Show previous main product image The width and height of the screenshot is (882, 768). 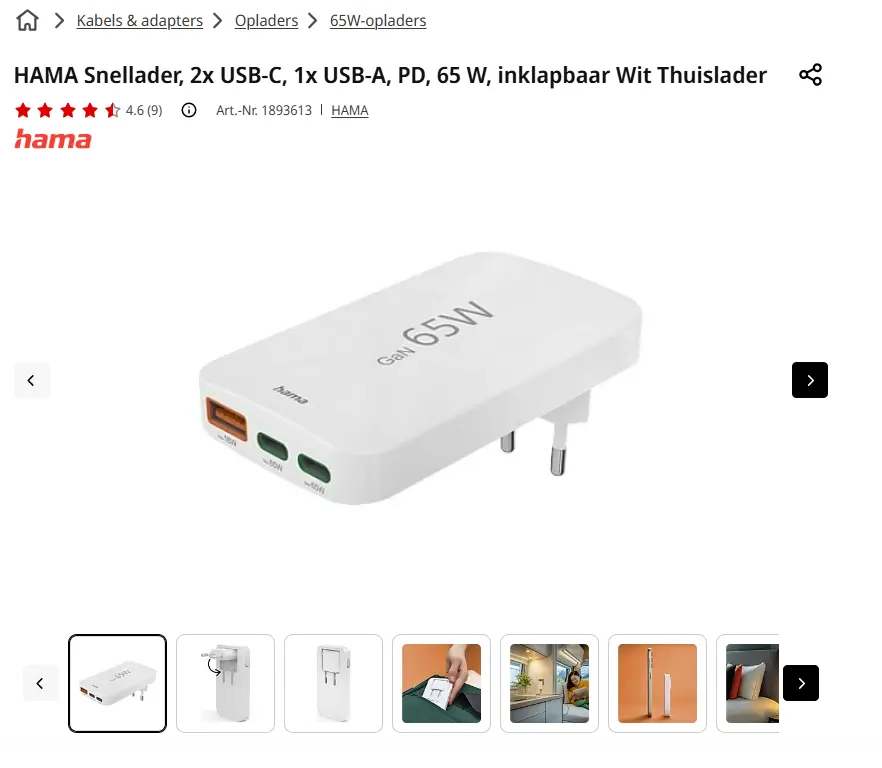(x=32, y=380)
